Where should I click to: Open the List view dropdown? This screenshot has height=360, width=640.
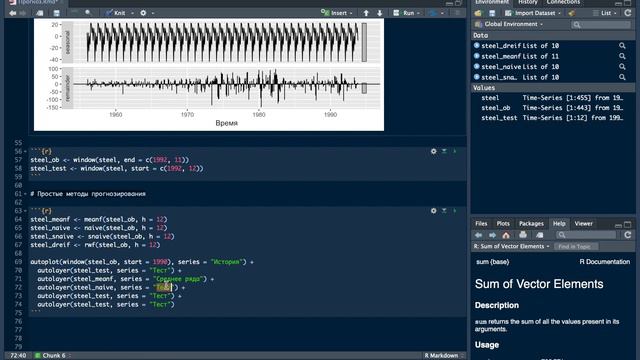[x=604, y=13]
